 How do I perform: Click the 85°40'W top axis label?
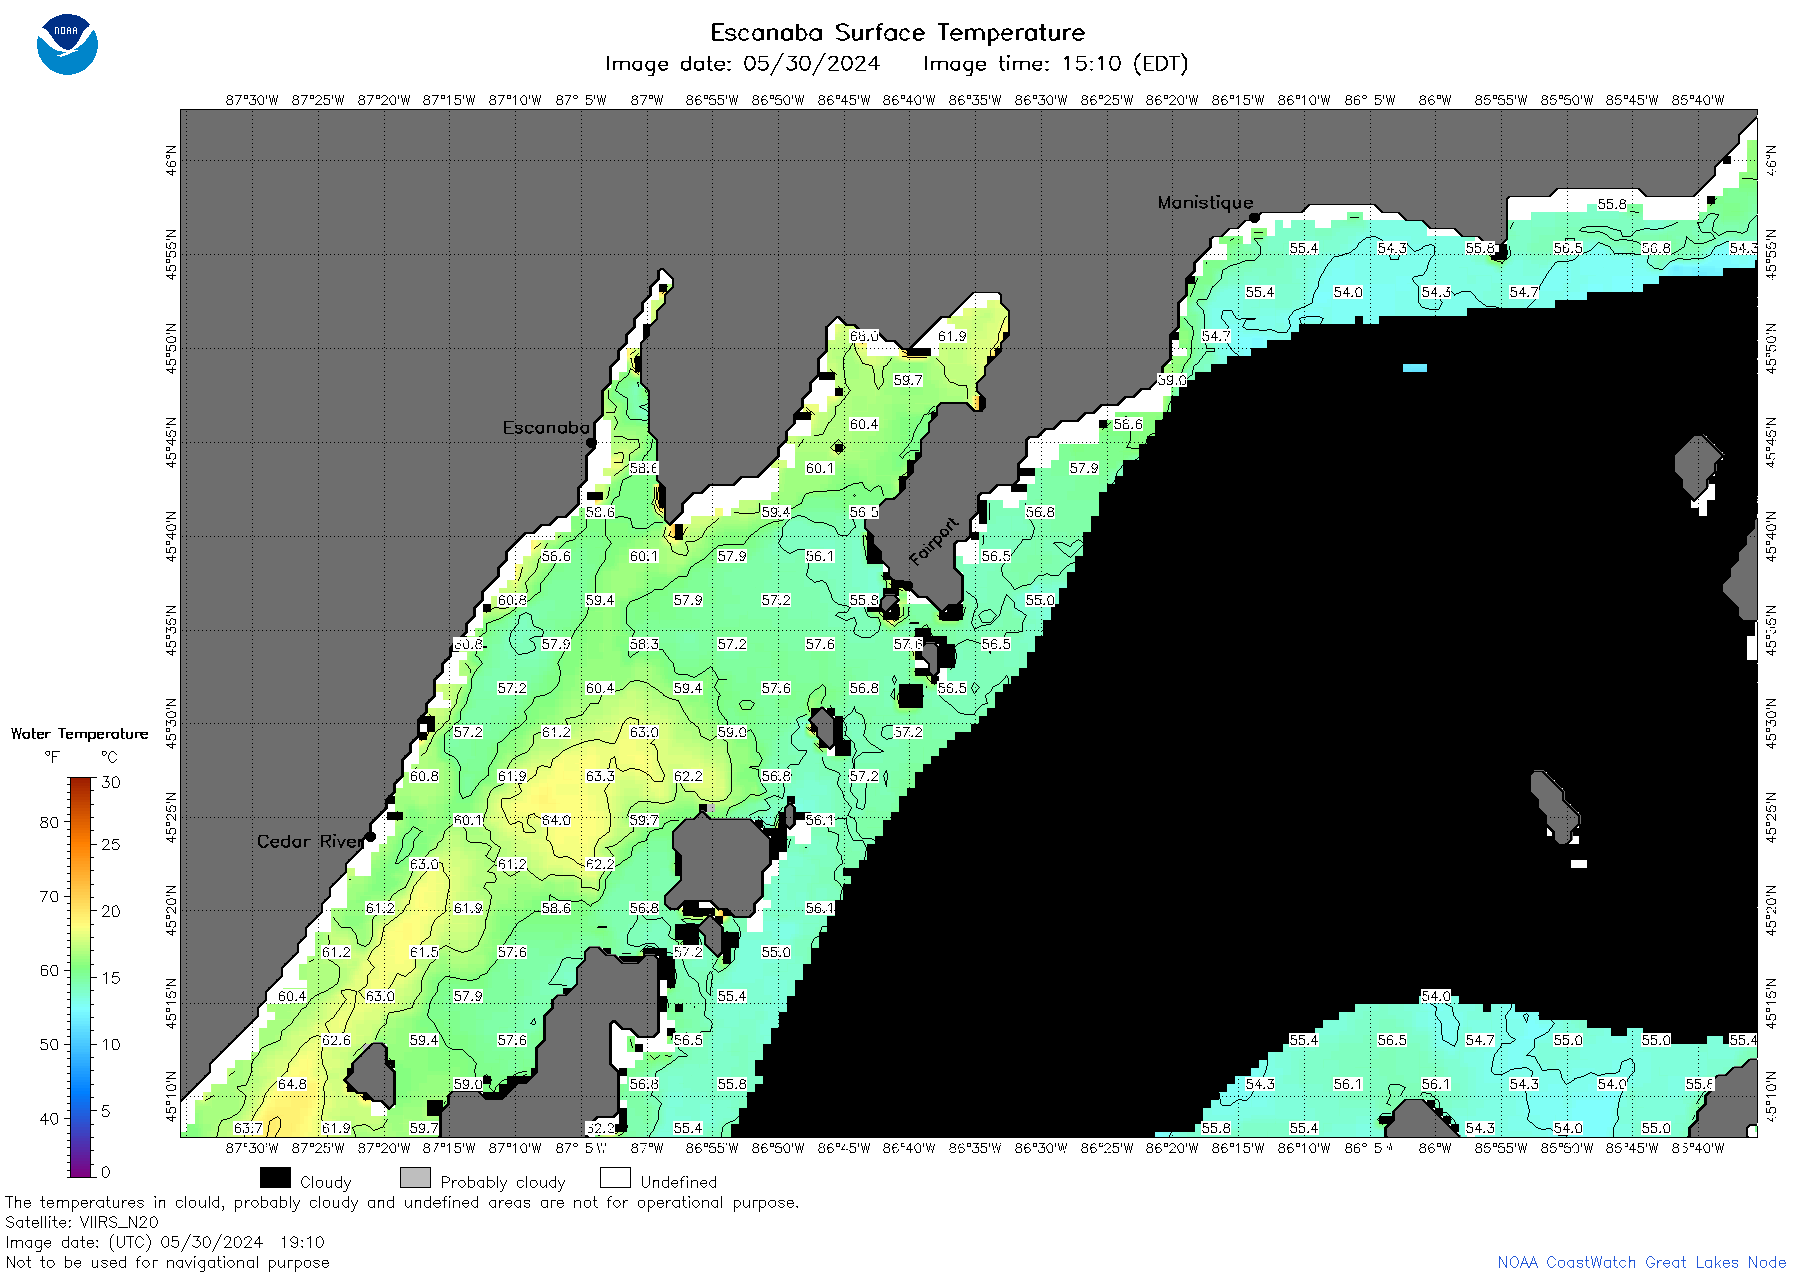(x=1698, y=100)
